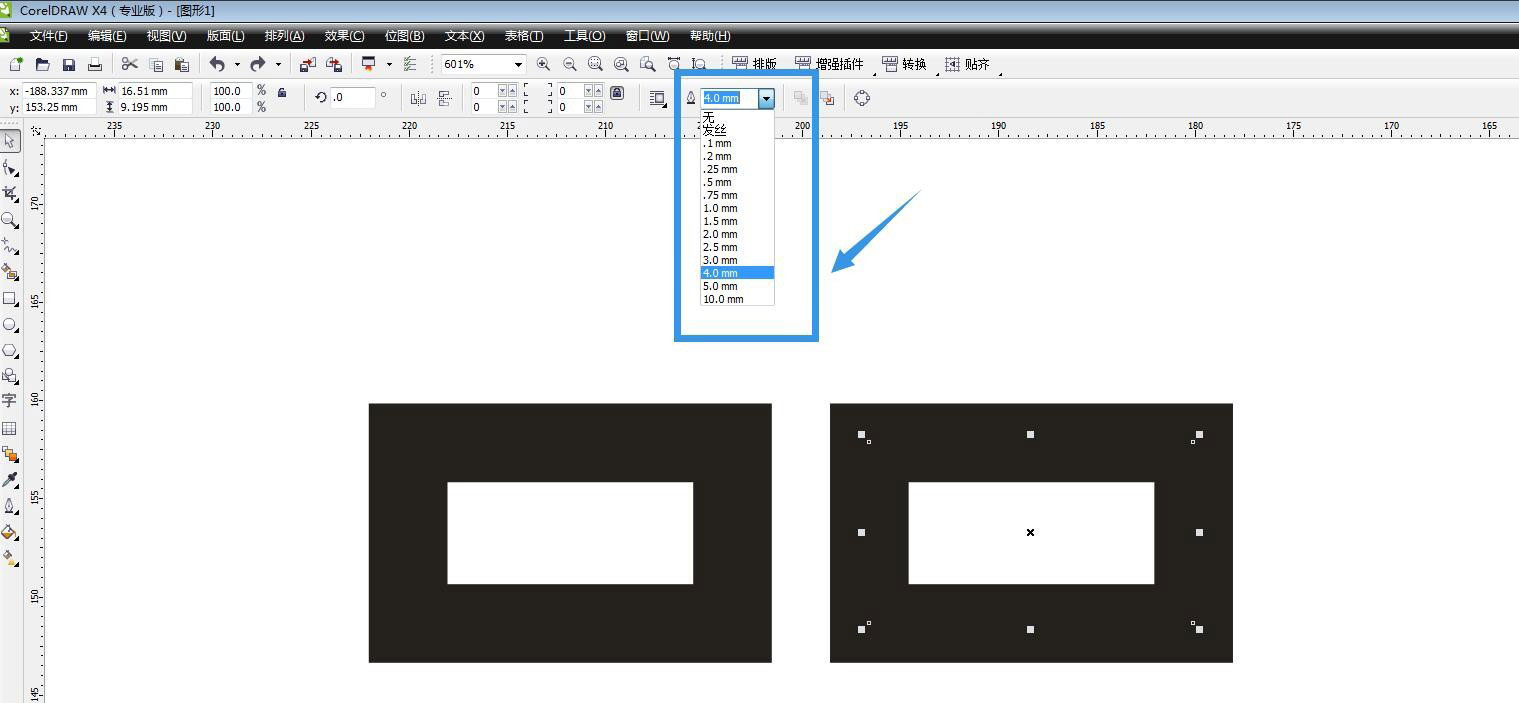Collapse the outline width dropdown arrow
Viewport: 1519px width, 703px height.
click(766, 98)
